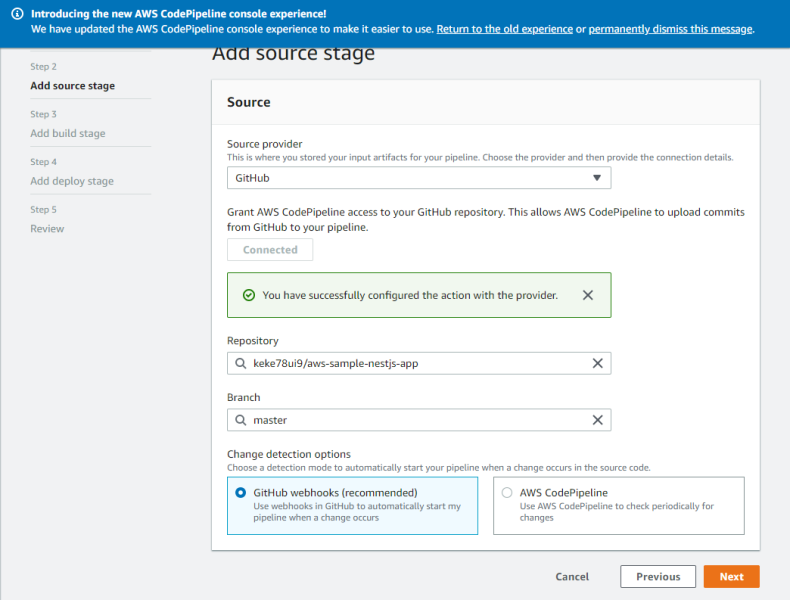Click the Cancel button
The image size is (790, 600).
coord(572,576)
